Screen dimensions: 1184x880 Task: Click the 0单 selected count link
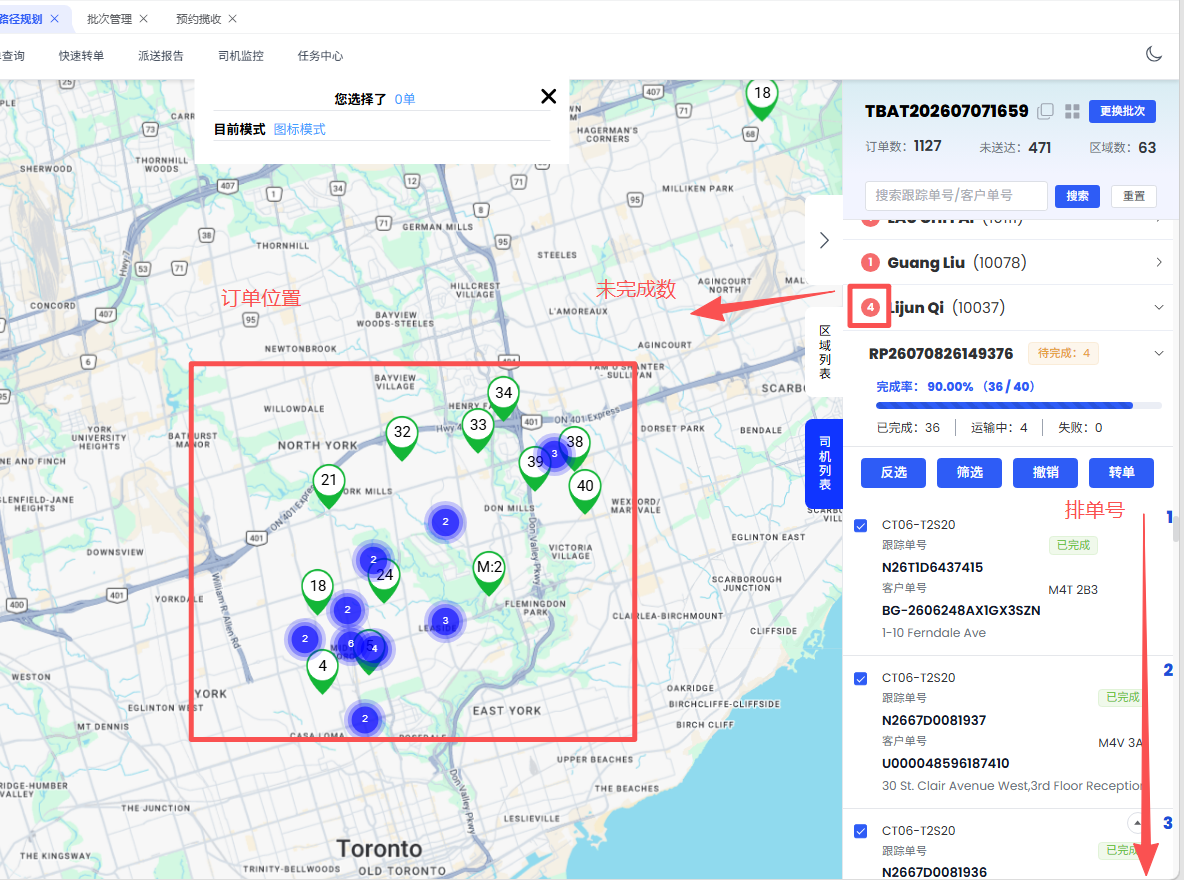[405, 99]
